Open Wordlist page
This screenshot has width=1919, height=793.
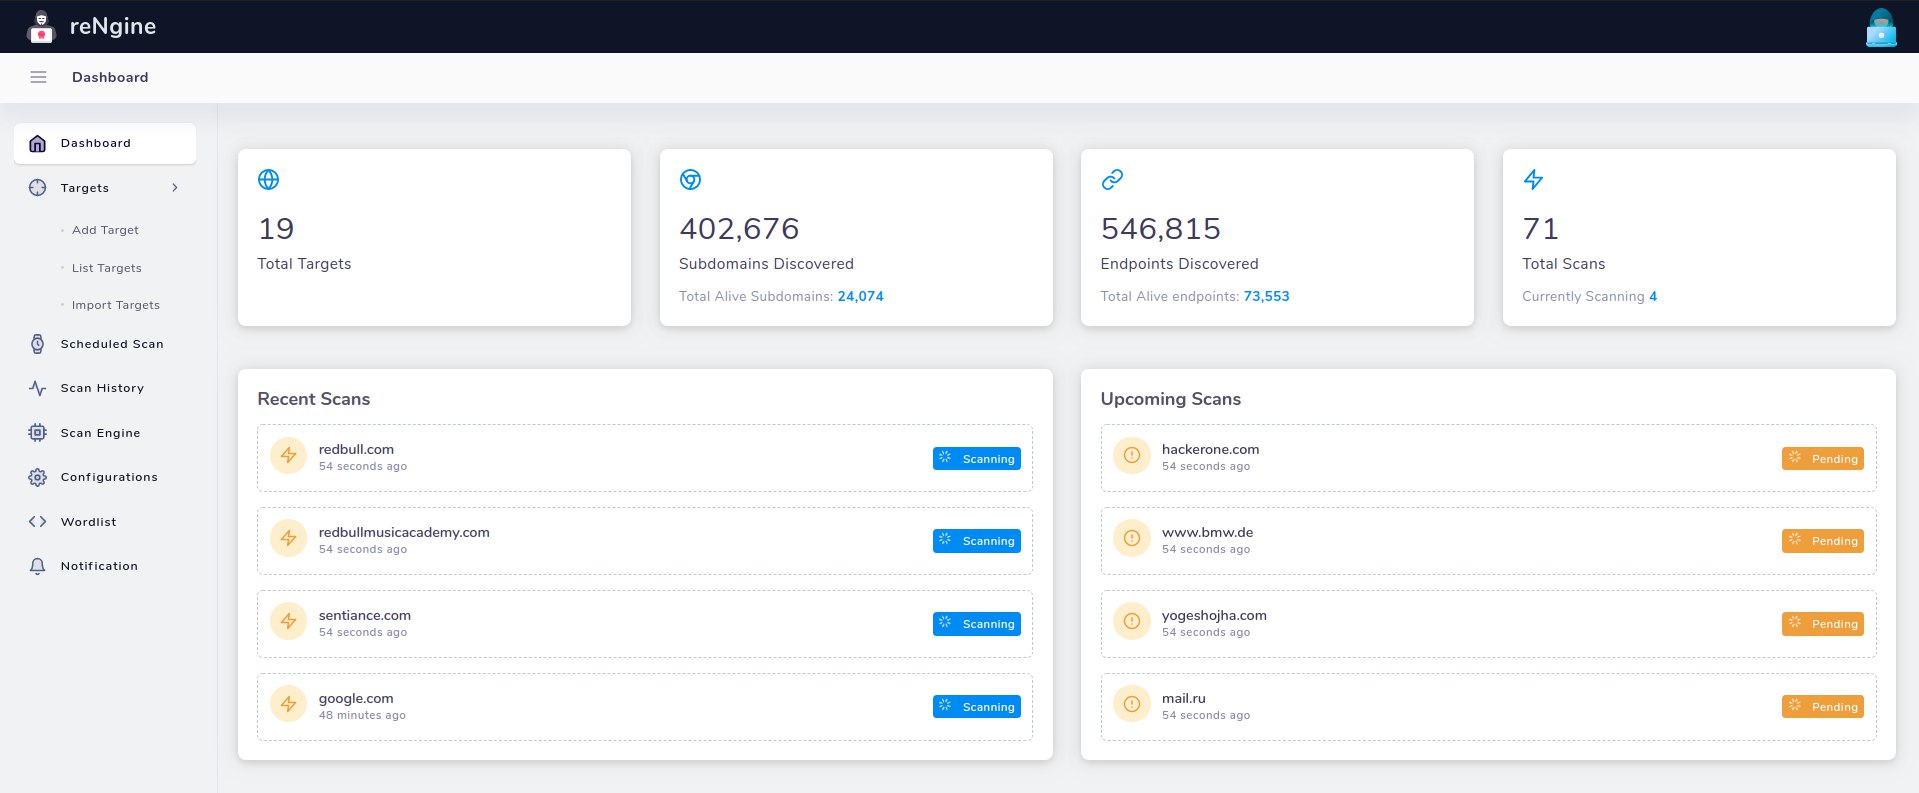point(105,522)
